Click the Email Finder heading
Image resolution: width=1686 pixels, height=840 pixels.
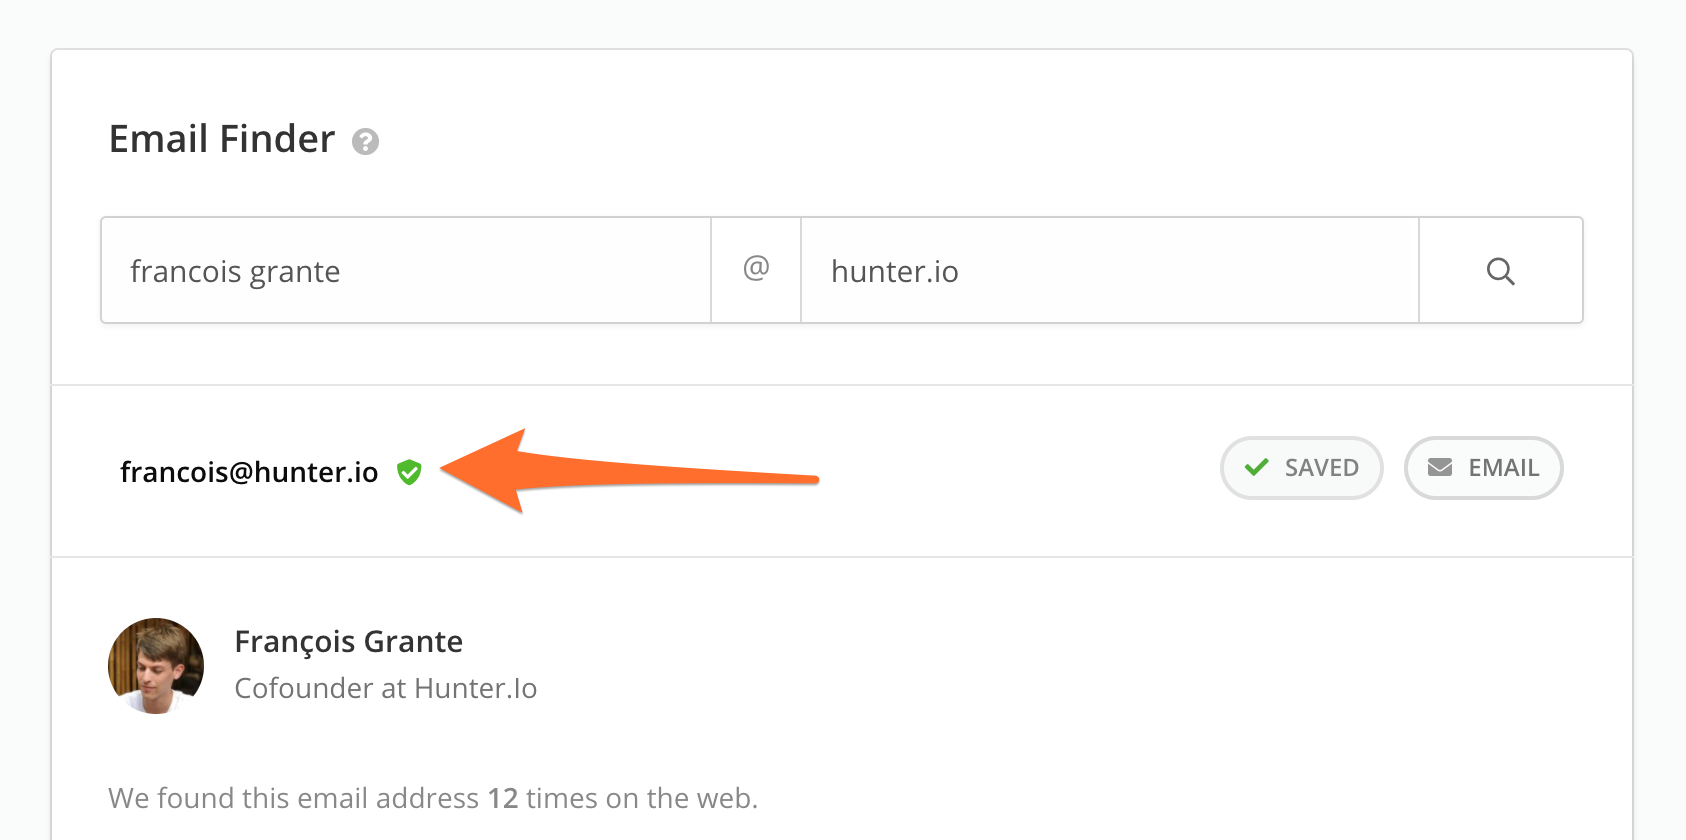[x=222, y=139]
